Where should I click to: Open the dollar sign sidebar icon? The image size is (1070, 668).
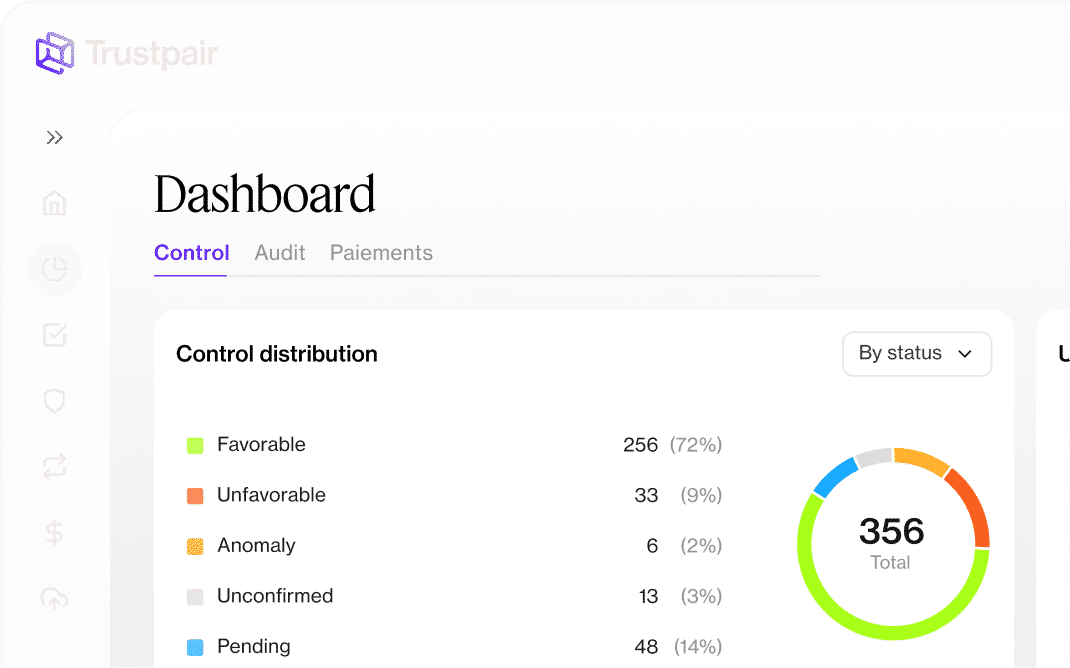(55, 532)
